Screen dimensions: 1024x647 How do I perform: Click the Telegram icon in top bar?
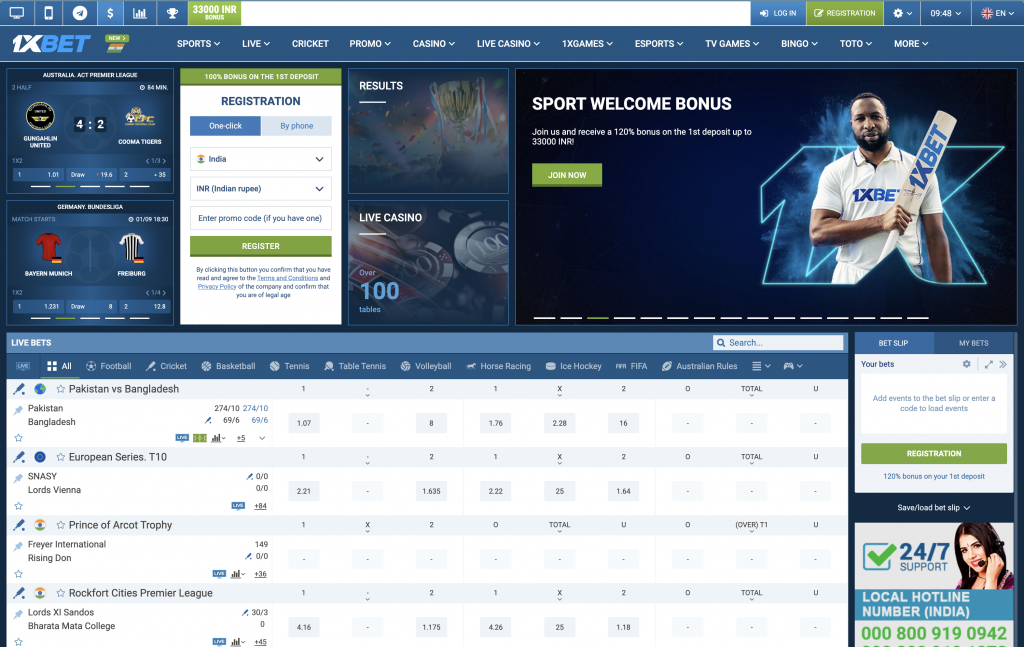pos(79,13)
